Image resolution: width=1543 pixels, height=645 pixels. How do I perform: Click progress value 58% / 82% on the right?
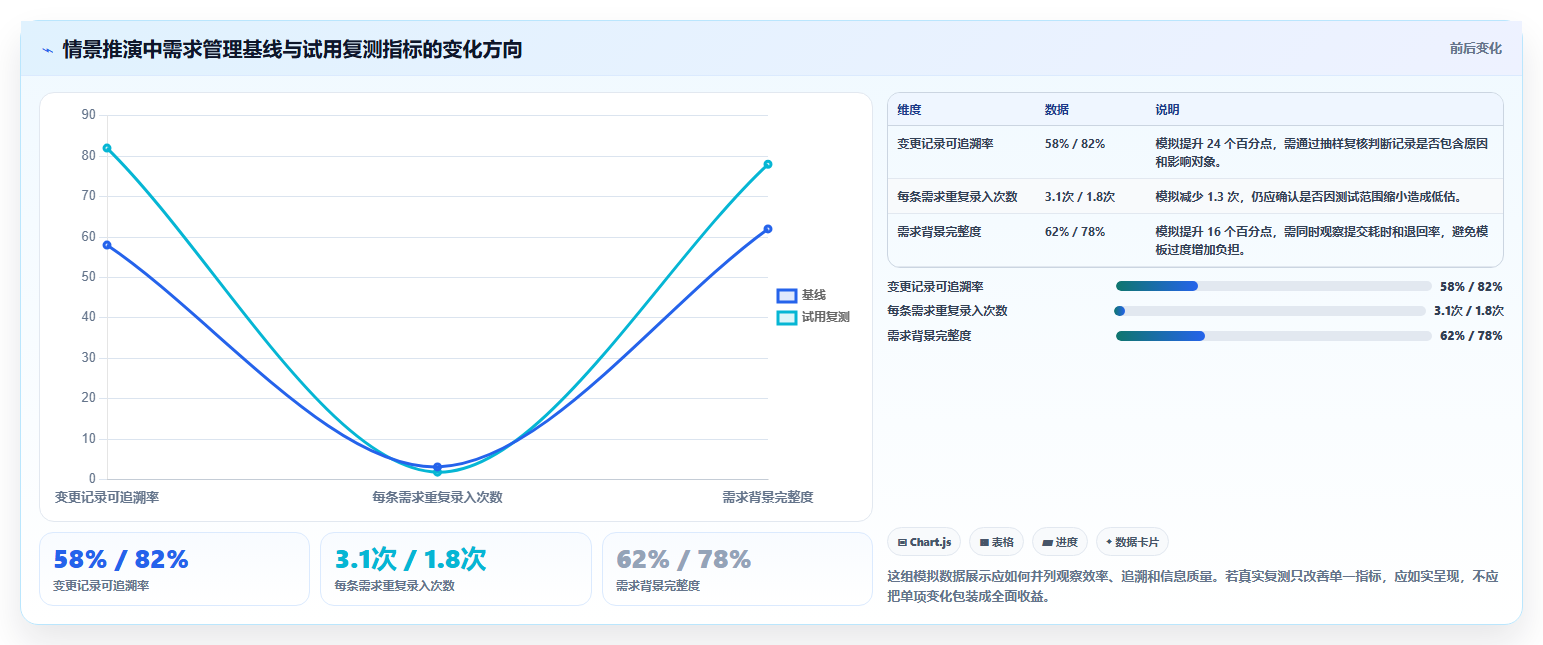(x=1471, y=286)
